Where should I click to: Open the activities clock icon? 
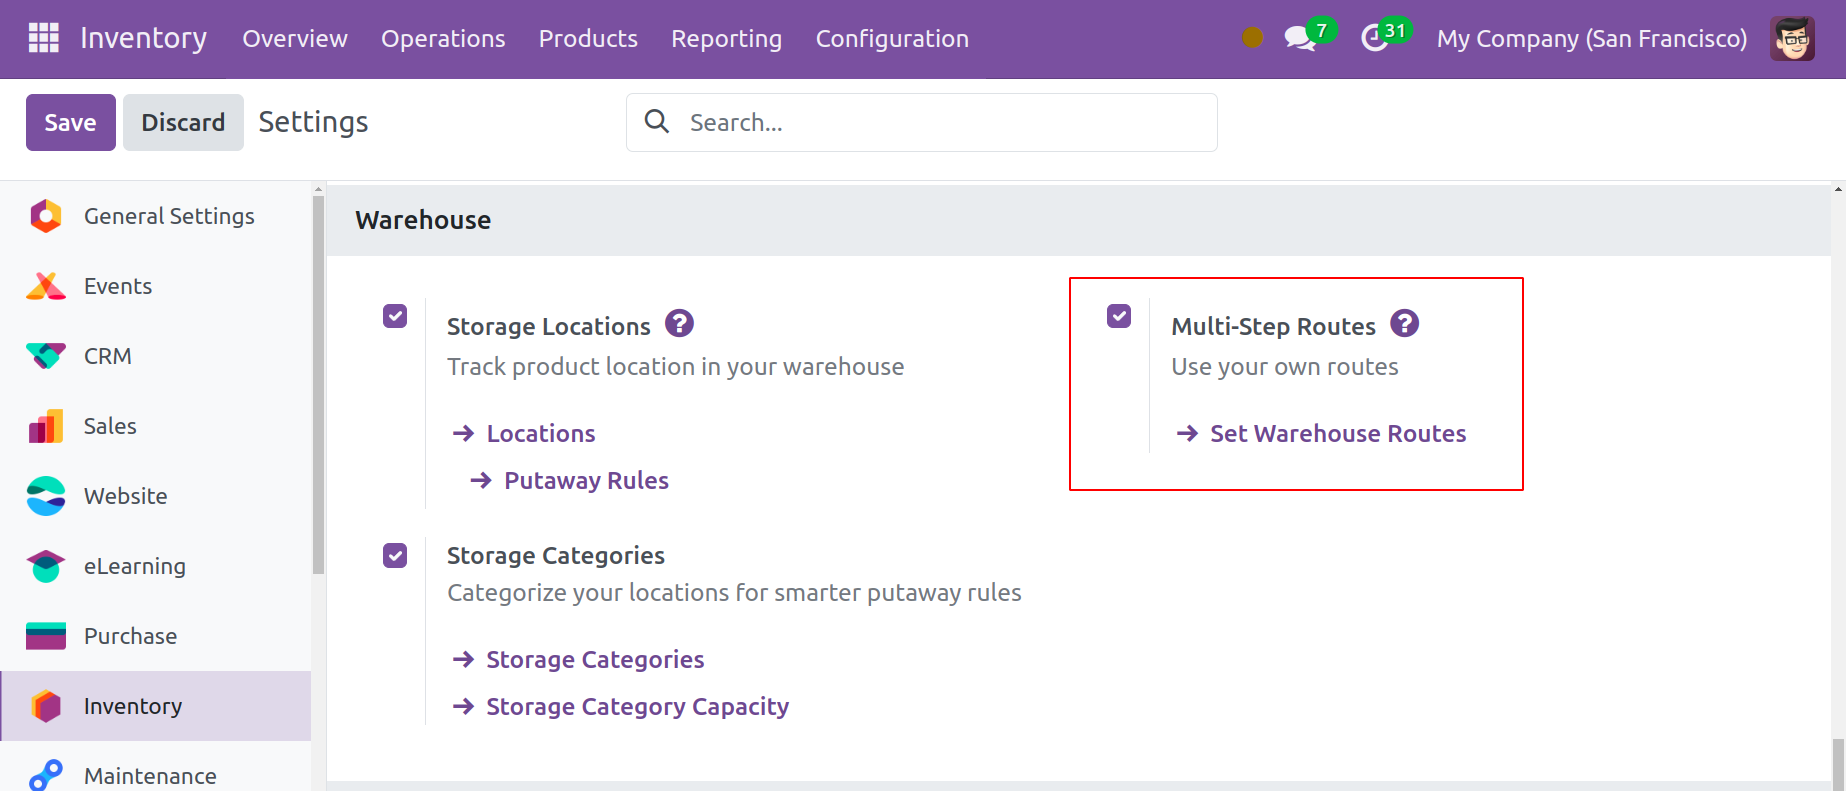[x=1375, y=39]
